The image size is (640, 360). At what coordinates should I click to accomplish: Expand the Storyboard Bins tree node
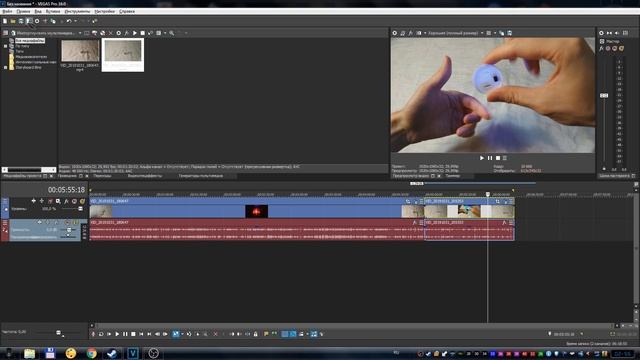[x=5, y=67]
